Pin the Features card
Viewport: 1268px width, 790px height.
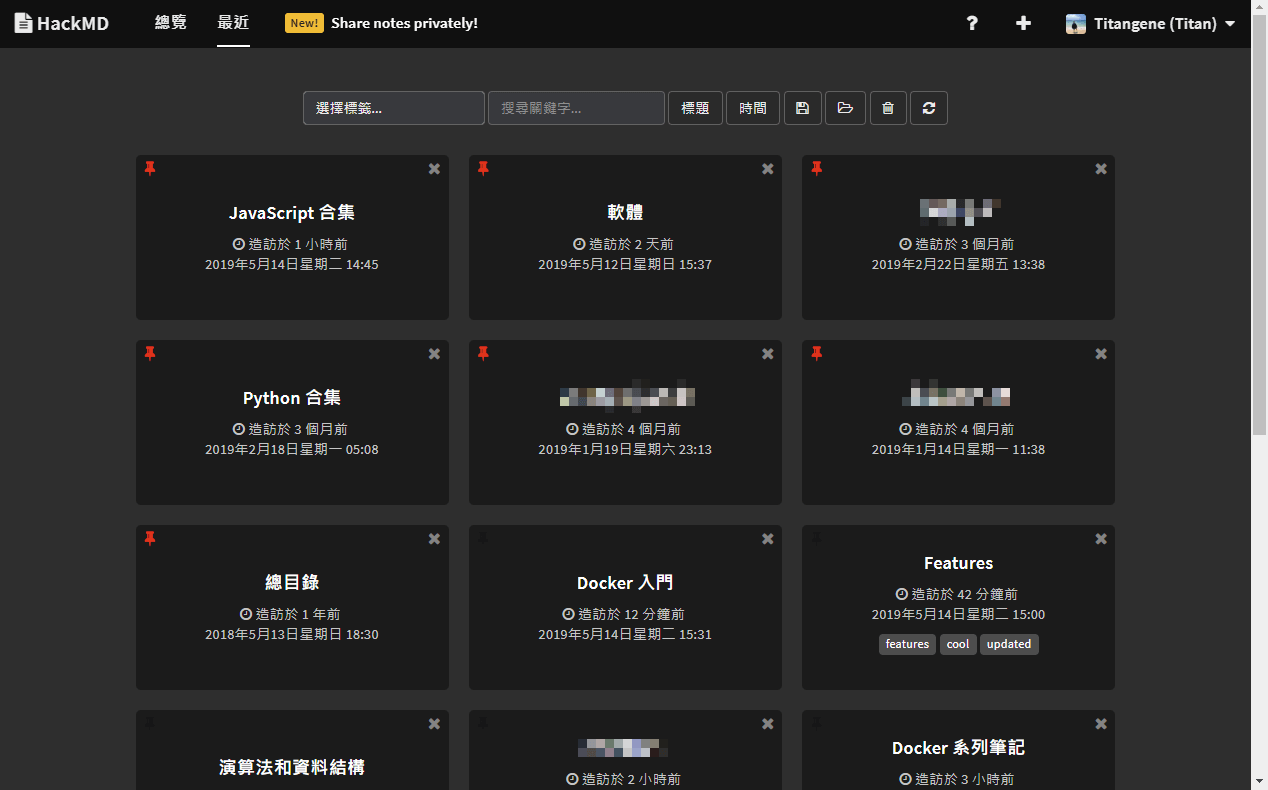pyautogui.click(x=816, y=539)
